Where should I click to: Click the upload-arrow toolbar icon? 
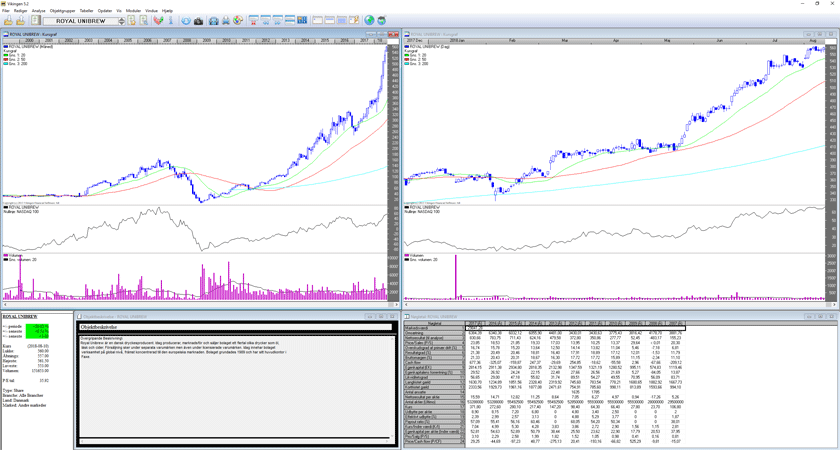pos(20,20)
